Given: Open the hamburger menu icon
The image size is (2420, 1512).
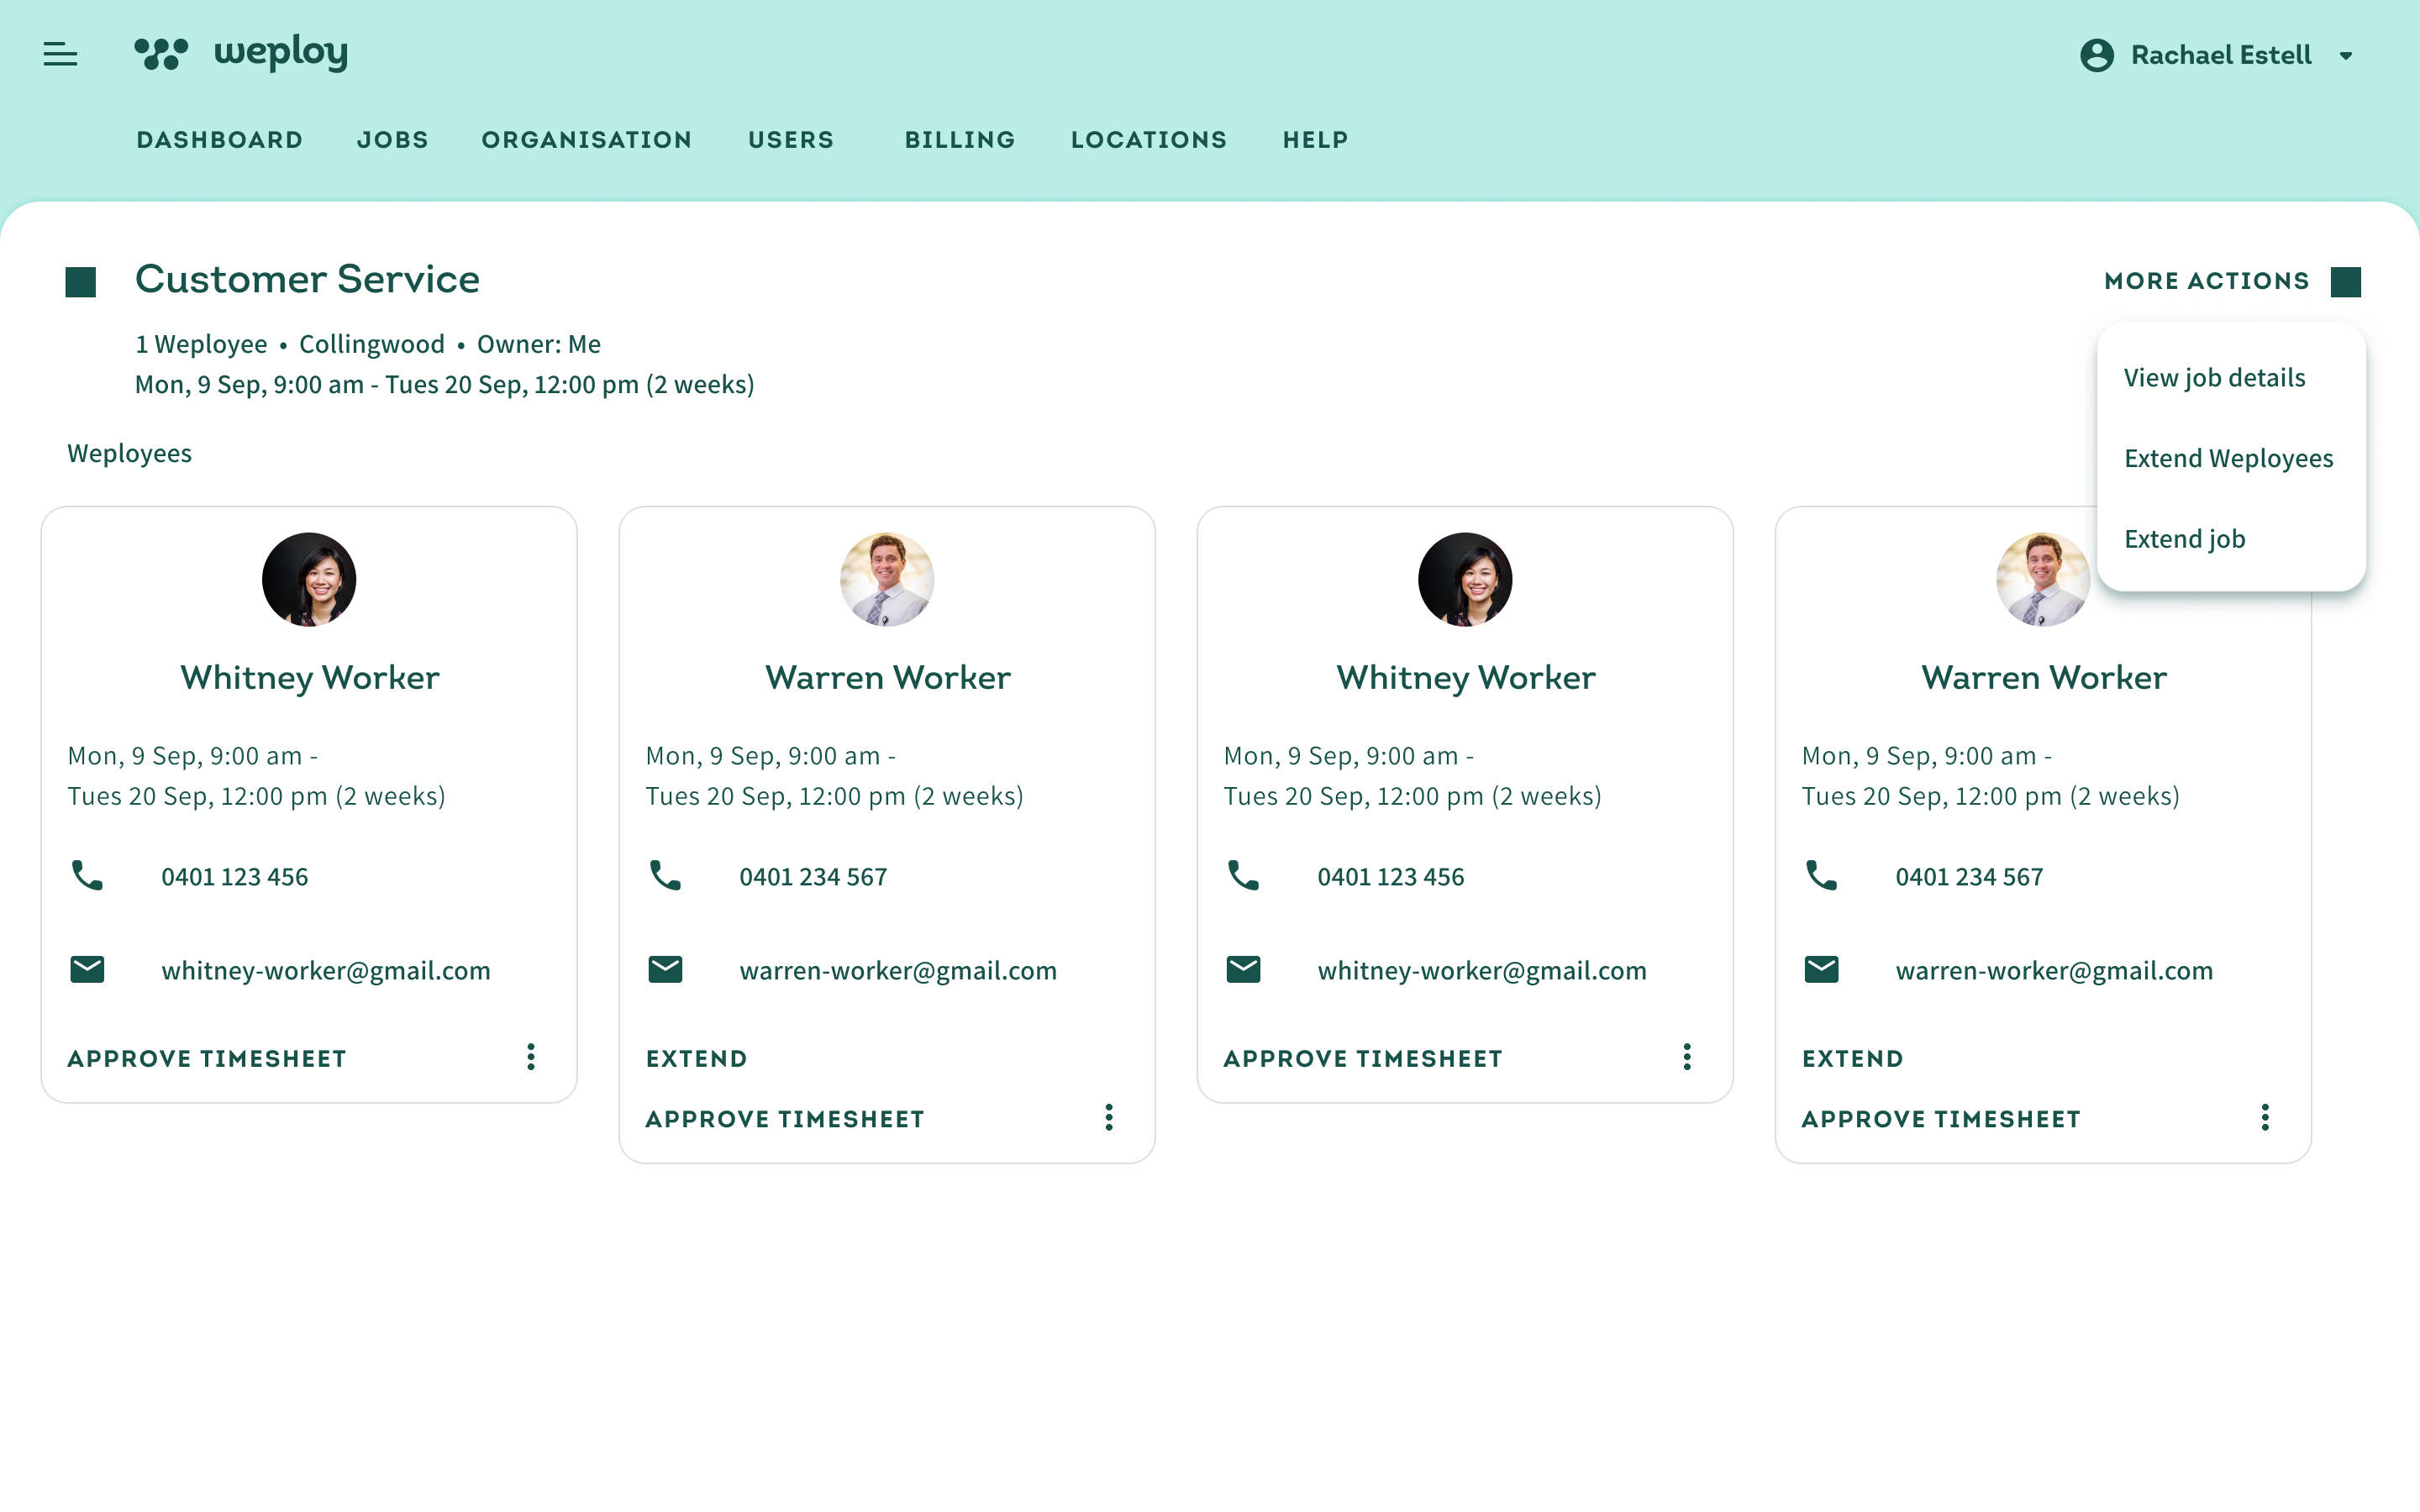Looking at the screenshot, I should 60,54.
